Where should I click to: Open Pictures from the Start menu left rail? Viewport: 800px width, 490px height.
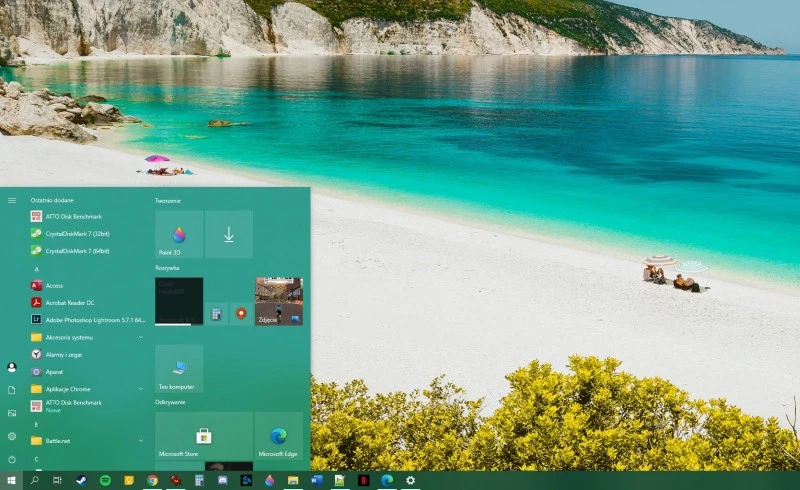(x=12, y=413)
